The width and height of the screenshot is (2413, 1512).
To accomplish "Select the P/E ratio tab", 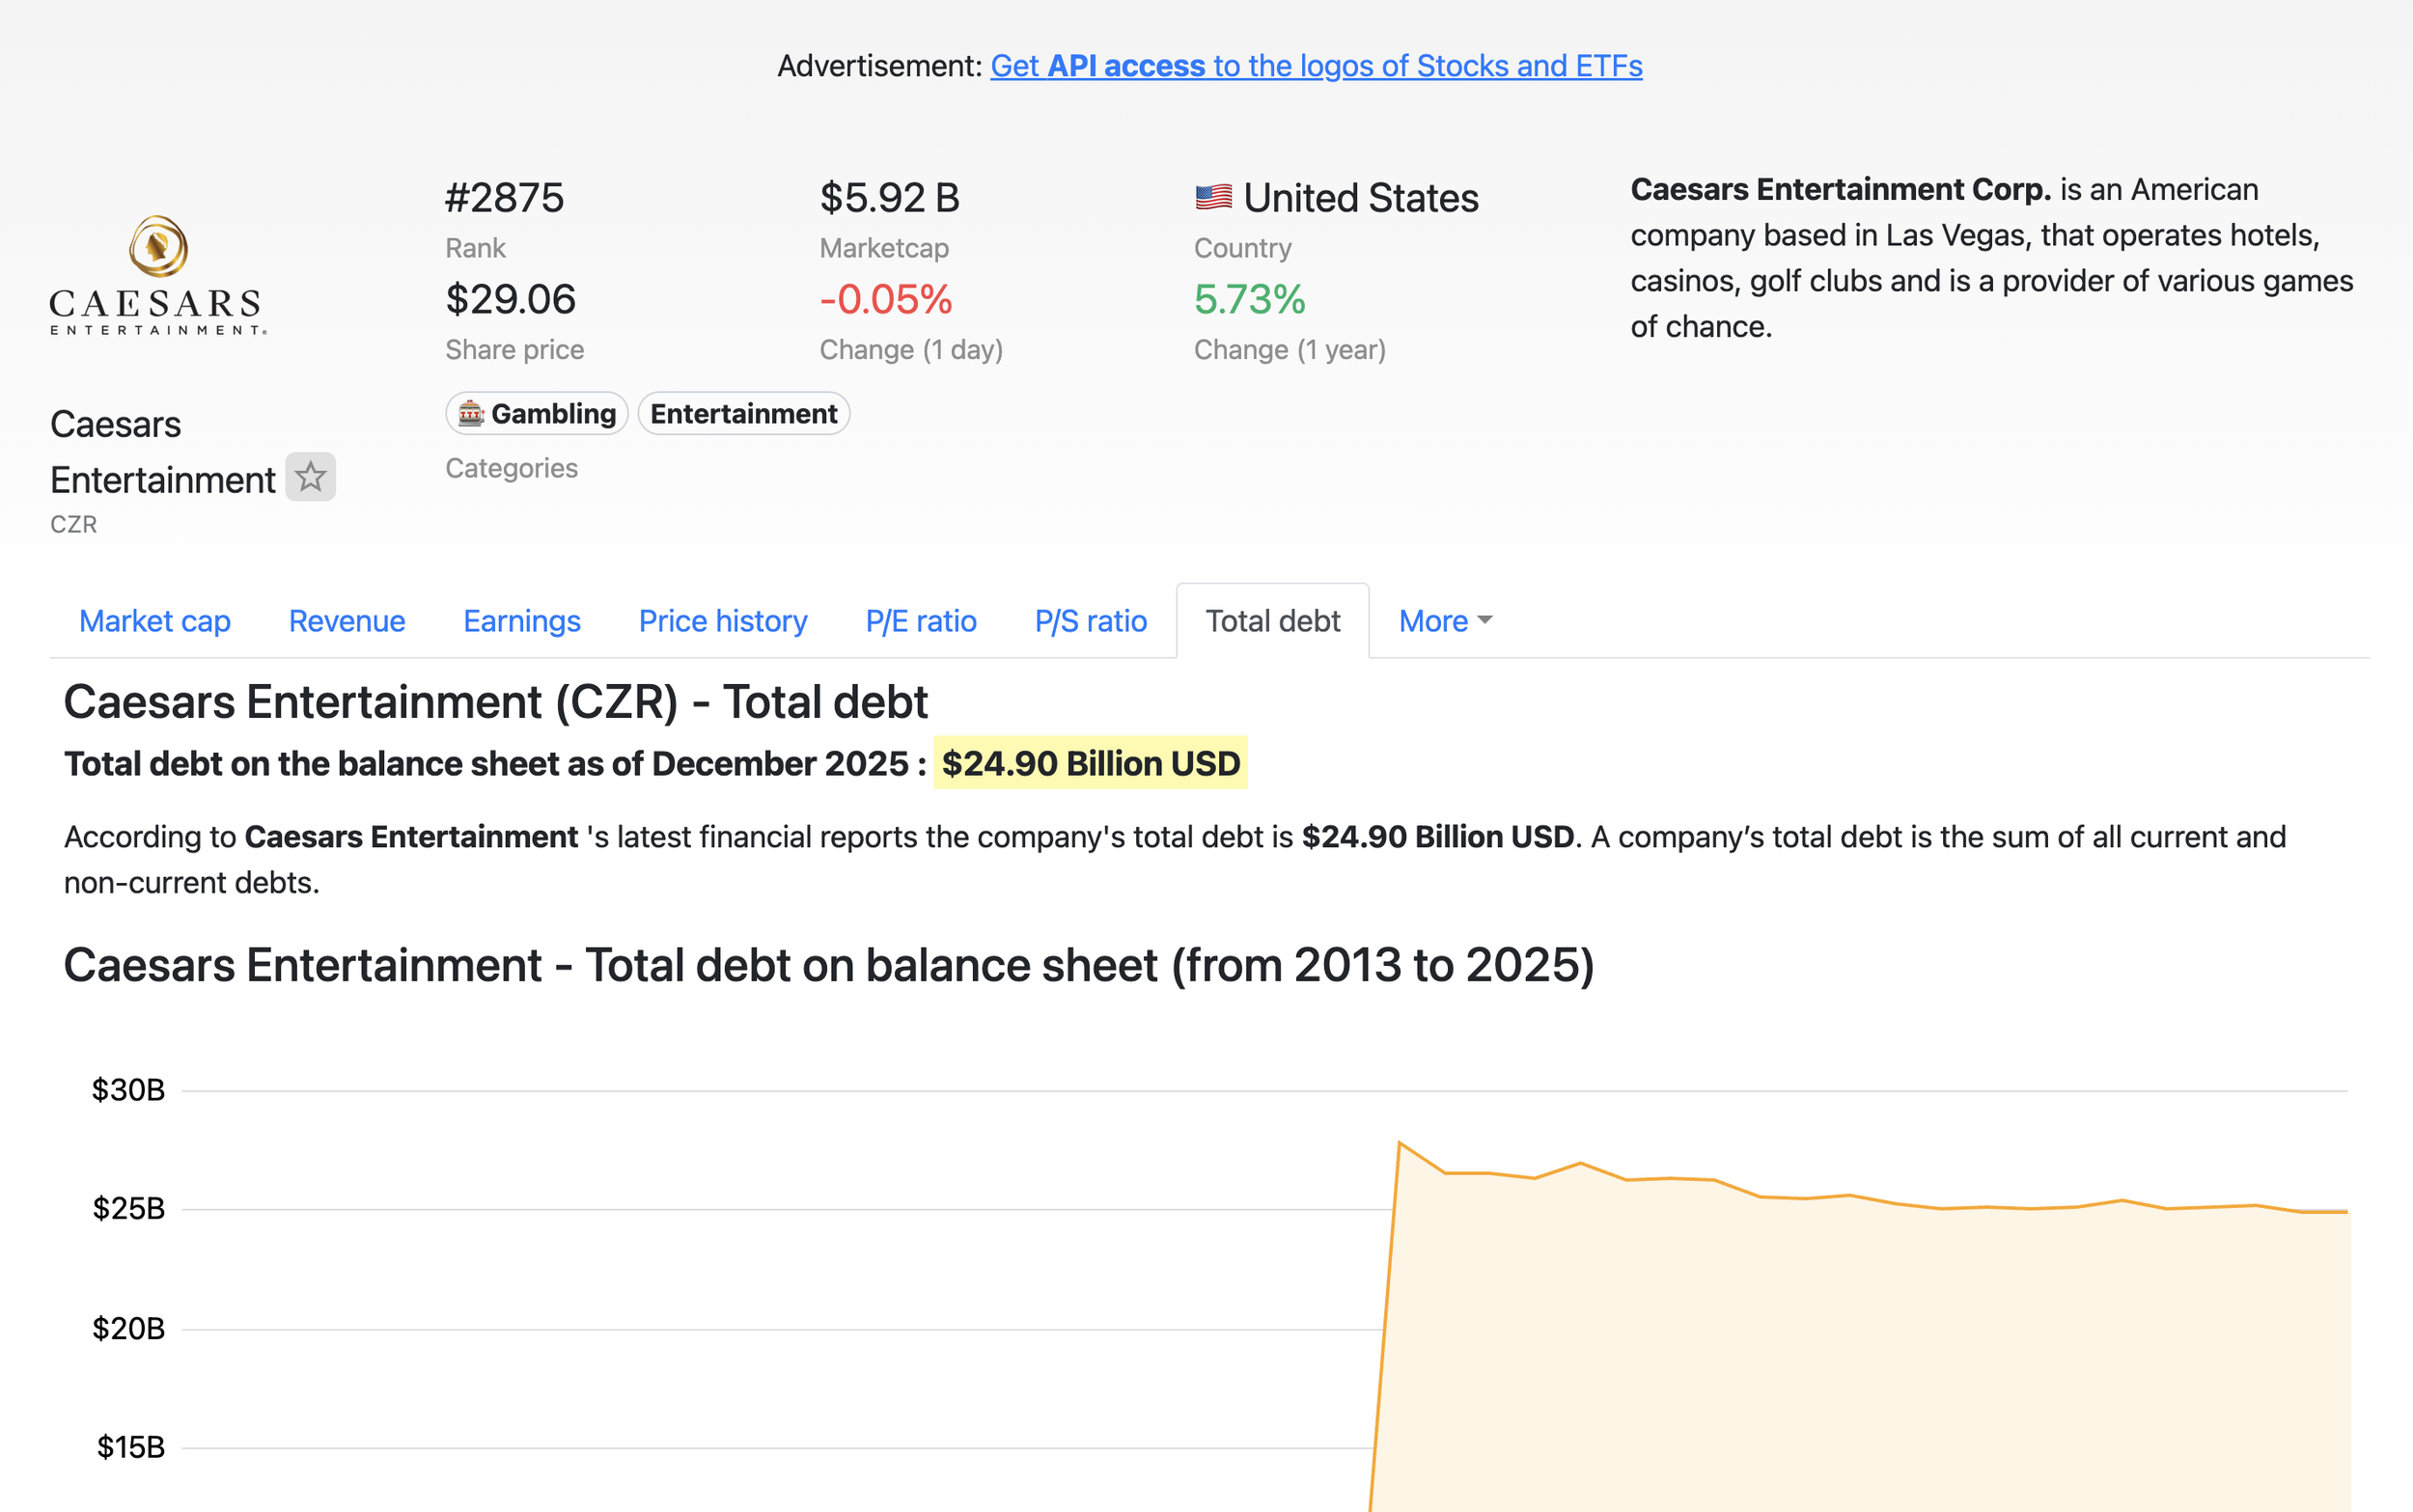I will pos(921,621).
